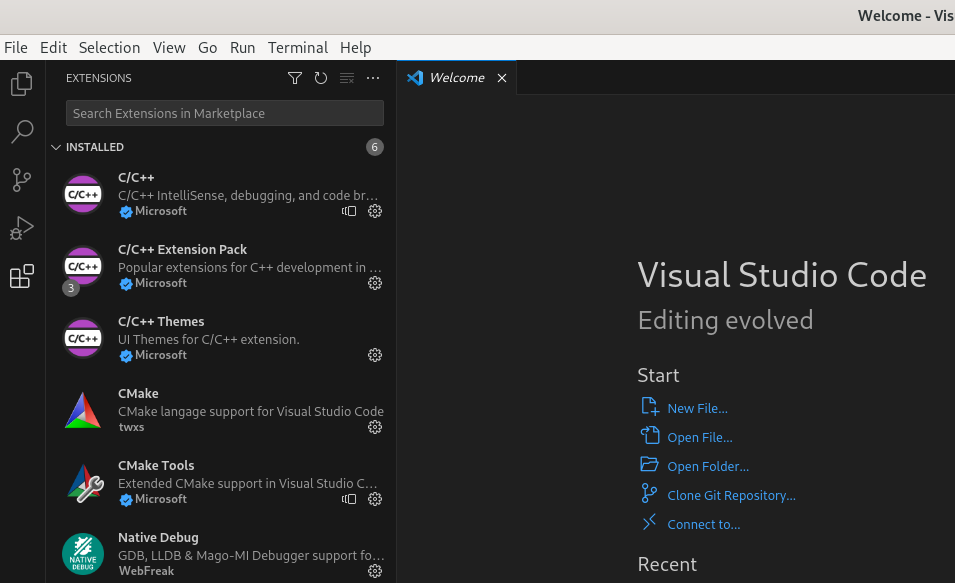Open manage gear for C/C++ extension

pos(375,211)
